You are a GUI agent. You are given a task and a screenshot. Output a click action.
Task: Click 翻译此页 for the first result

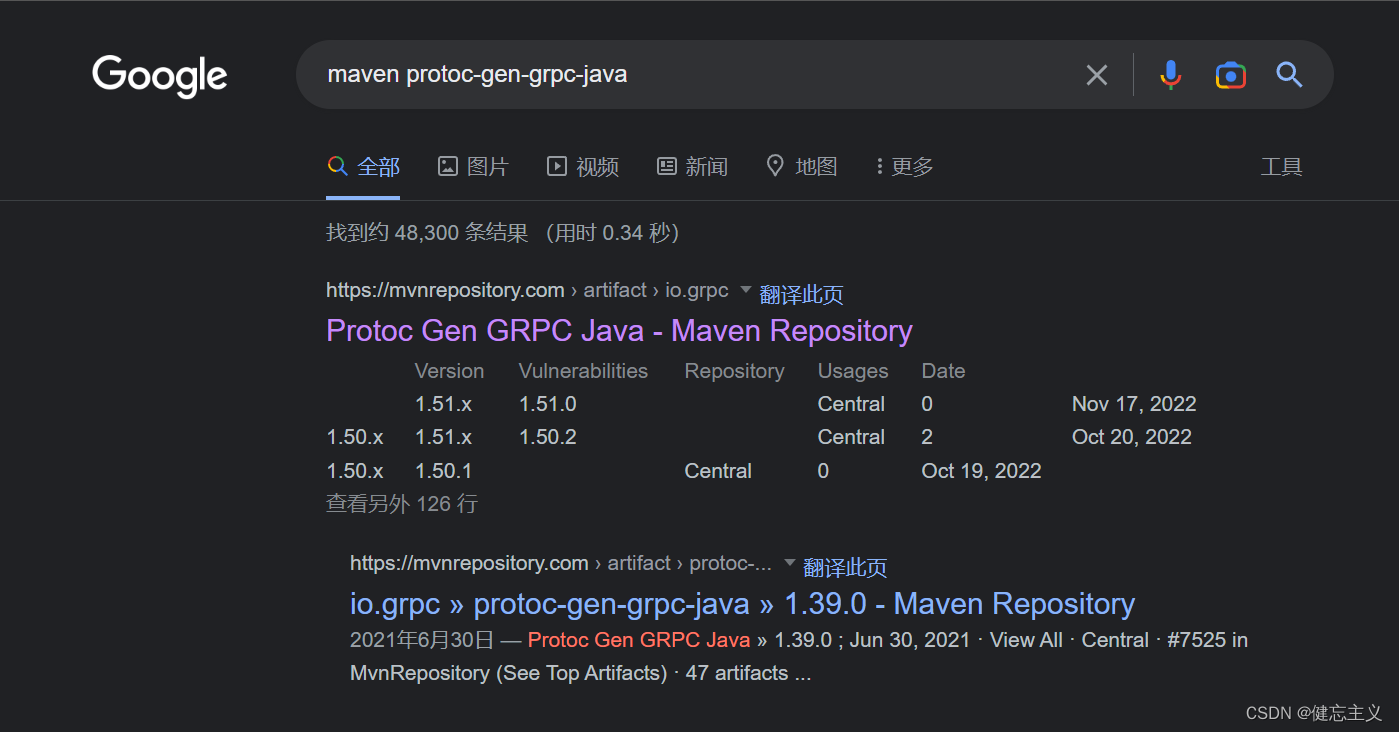point(801,295)
